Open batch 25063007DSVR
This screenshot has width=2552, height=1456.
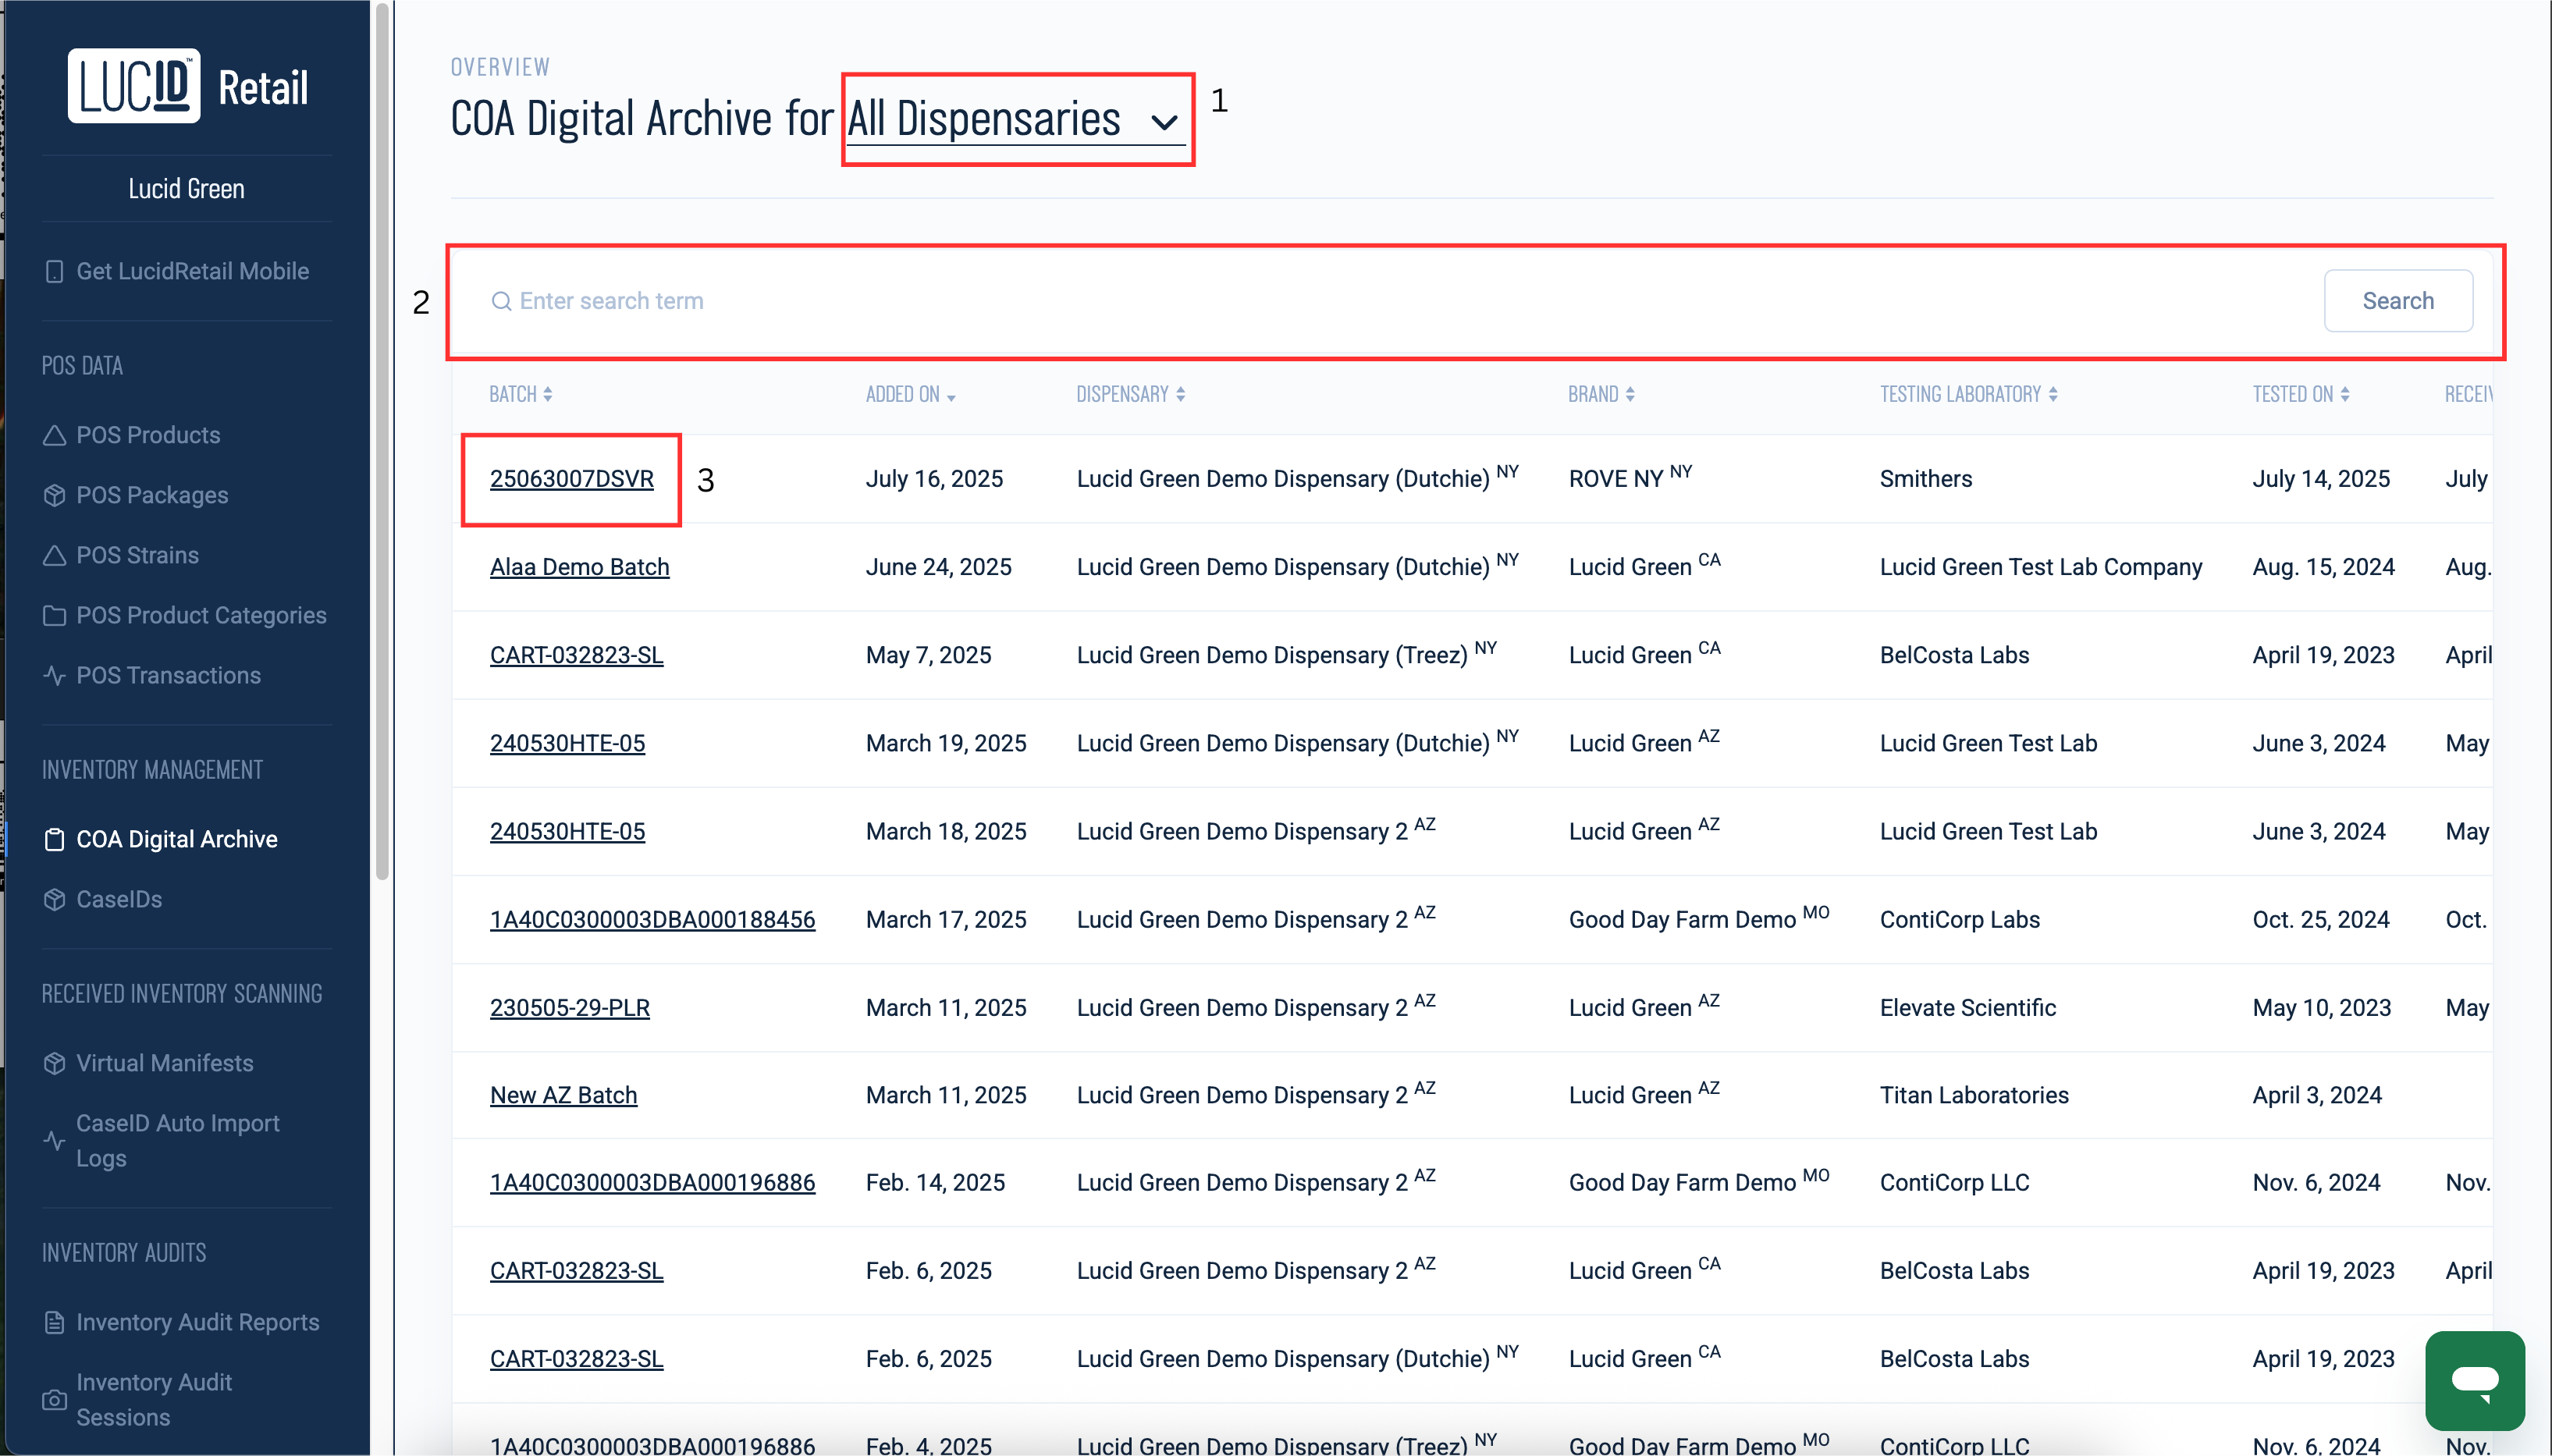pos(571,479)
